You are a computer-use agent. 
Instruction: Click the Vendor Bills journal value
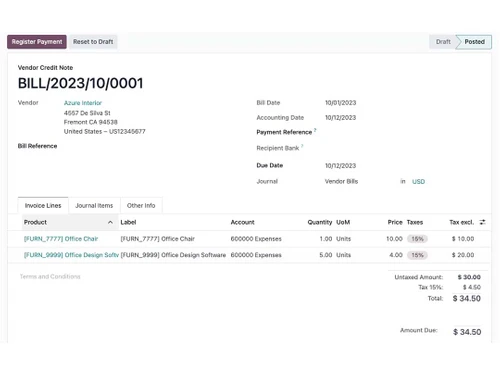click(341, 182)
